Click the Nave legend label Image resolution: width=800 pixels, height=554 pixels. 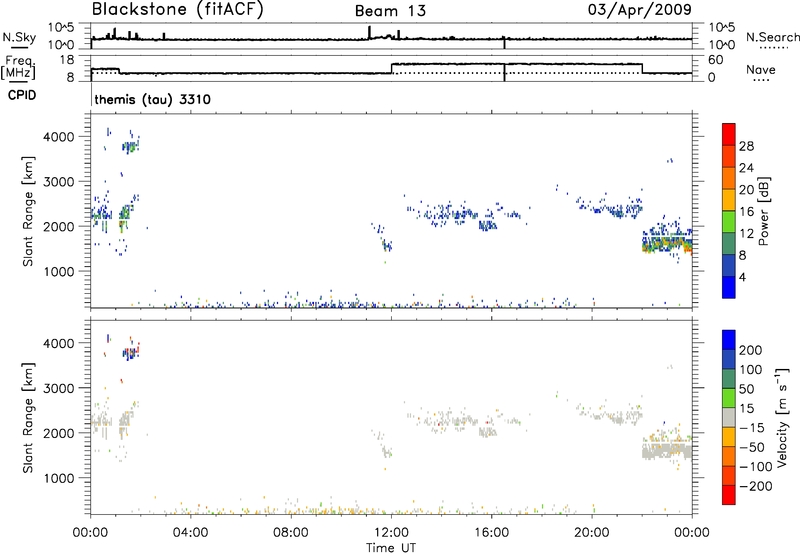click(x=760, y=69)
